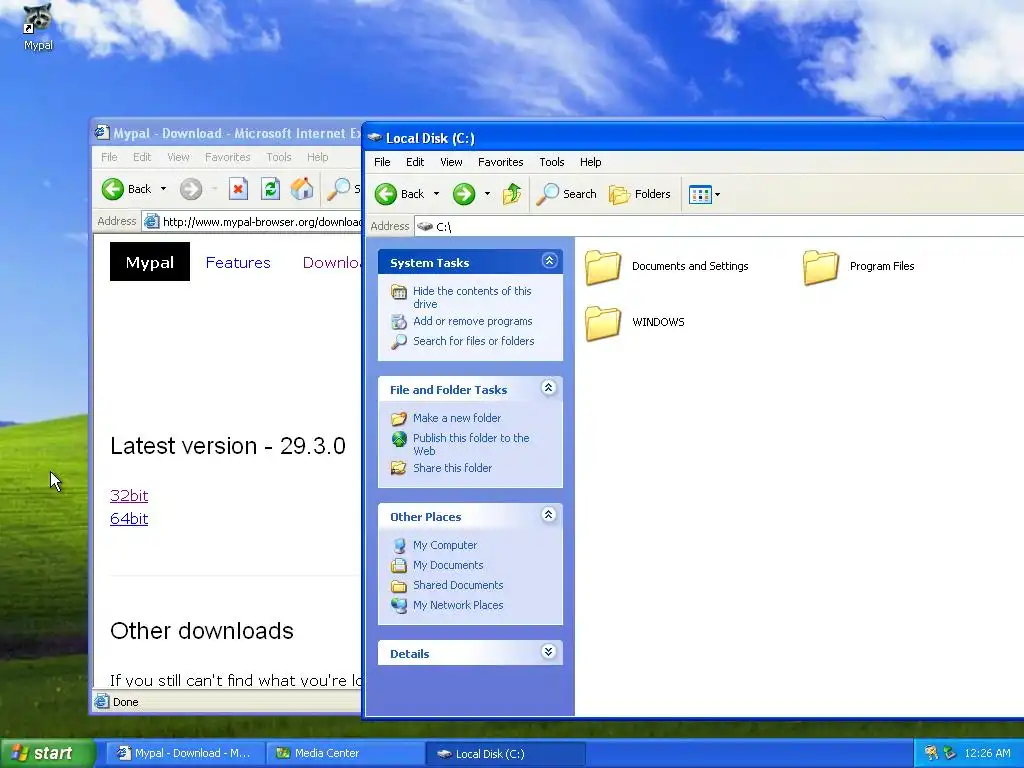Click Search for files or folders task

pos(473,341)
